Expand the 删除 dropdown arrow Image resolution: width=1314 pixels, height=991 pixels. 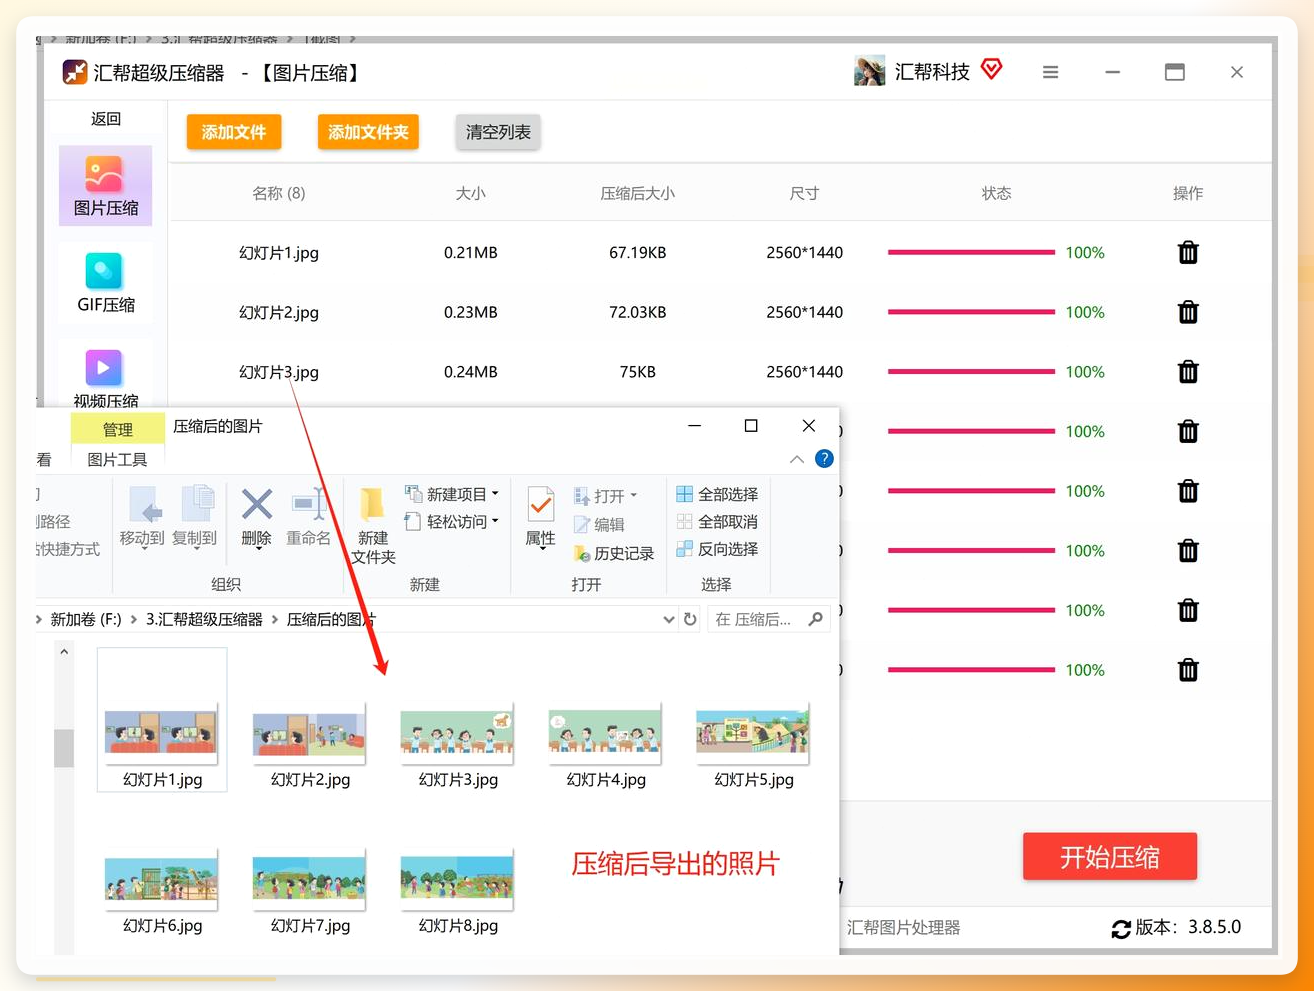(257, 549)
